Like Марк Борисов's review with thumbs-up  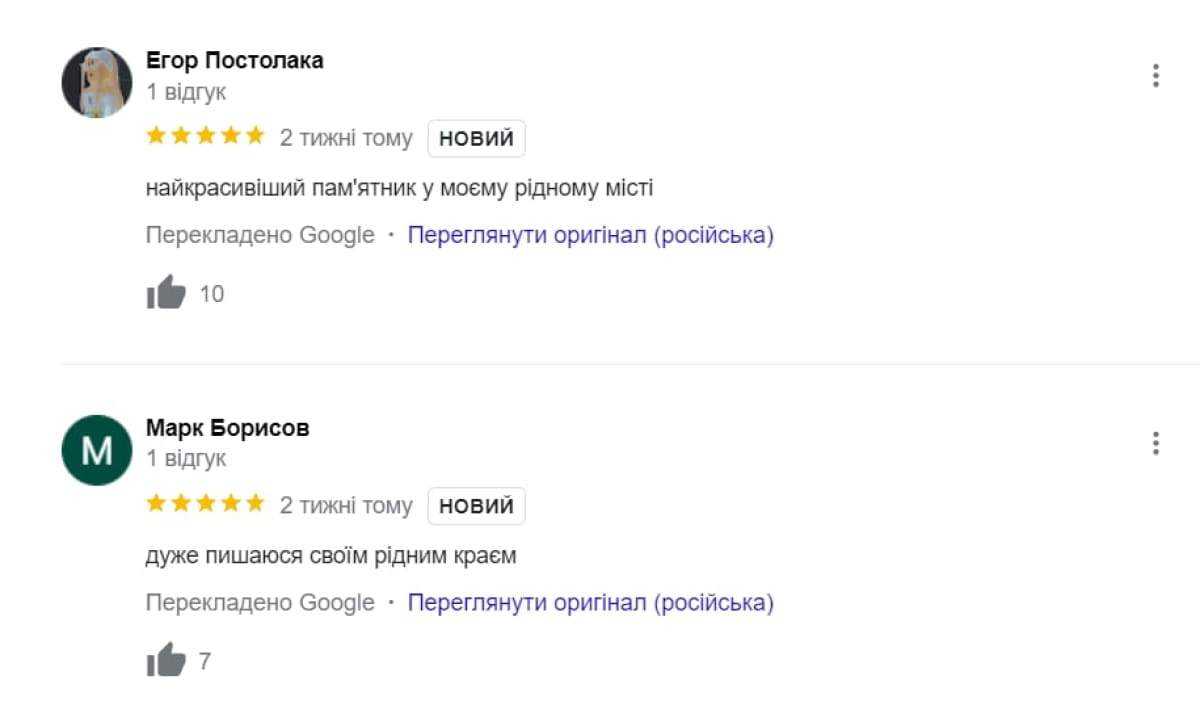(167, 660)
